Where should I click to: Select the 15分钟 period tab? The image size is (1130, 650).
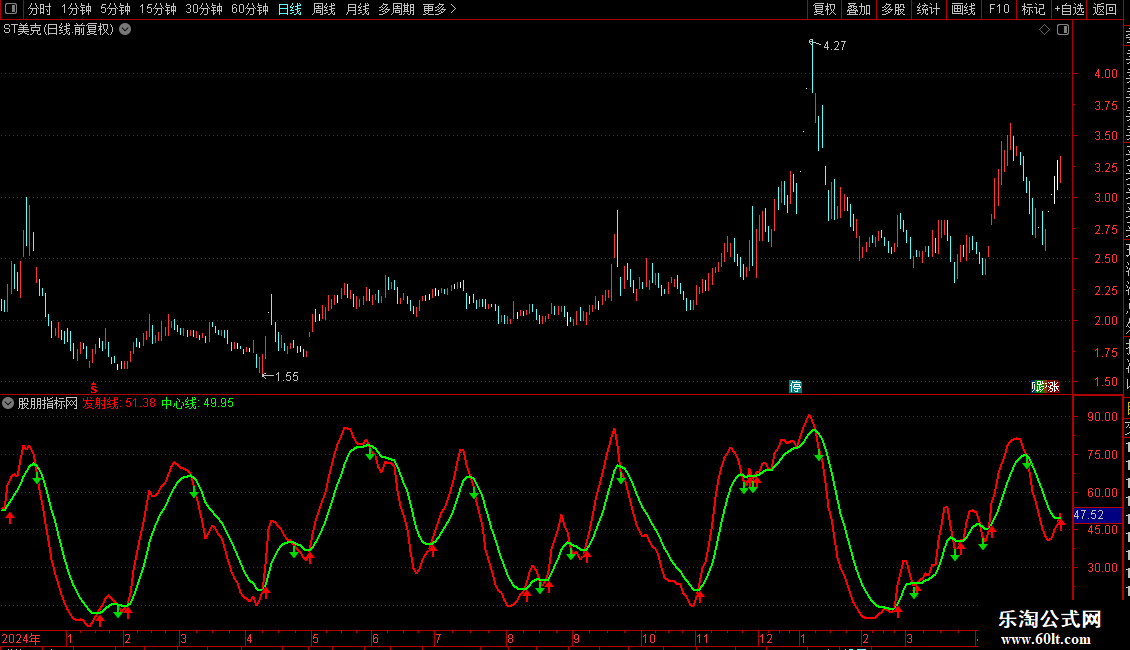158,9
